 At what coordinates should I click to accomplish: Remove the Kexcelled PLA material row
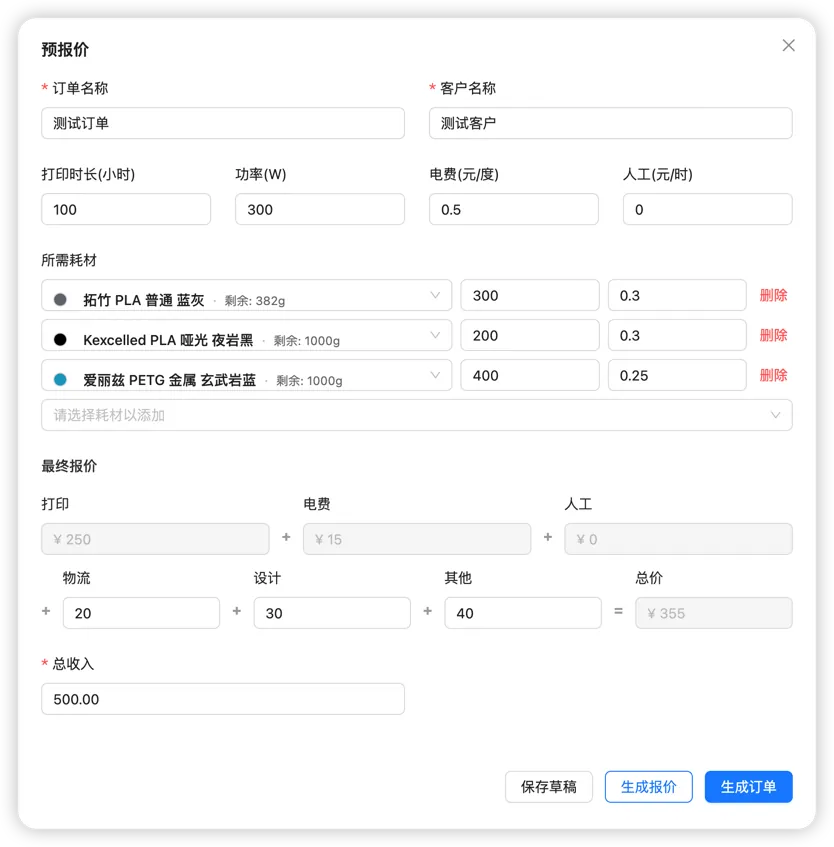772,335
